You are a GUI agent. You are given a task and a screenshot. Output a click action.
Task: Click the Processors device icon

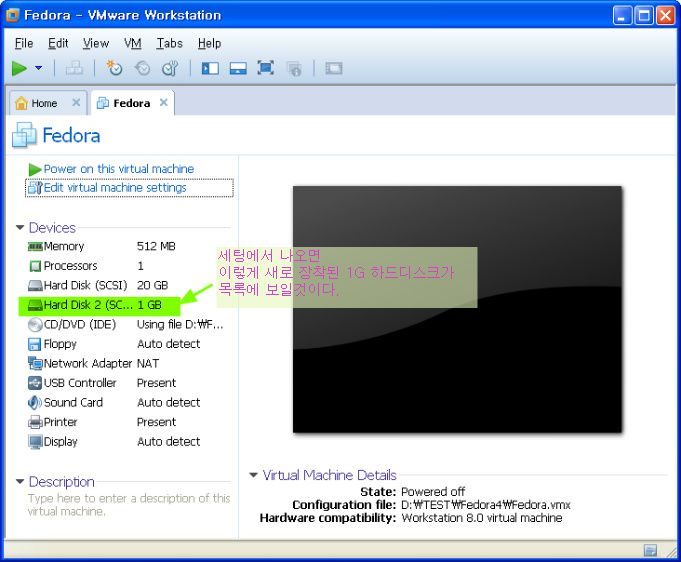[x=35, y=266]
